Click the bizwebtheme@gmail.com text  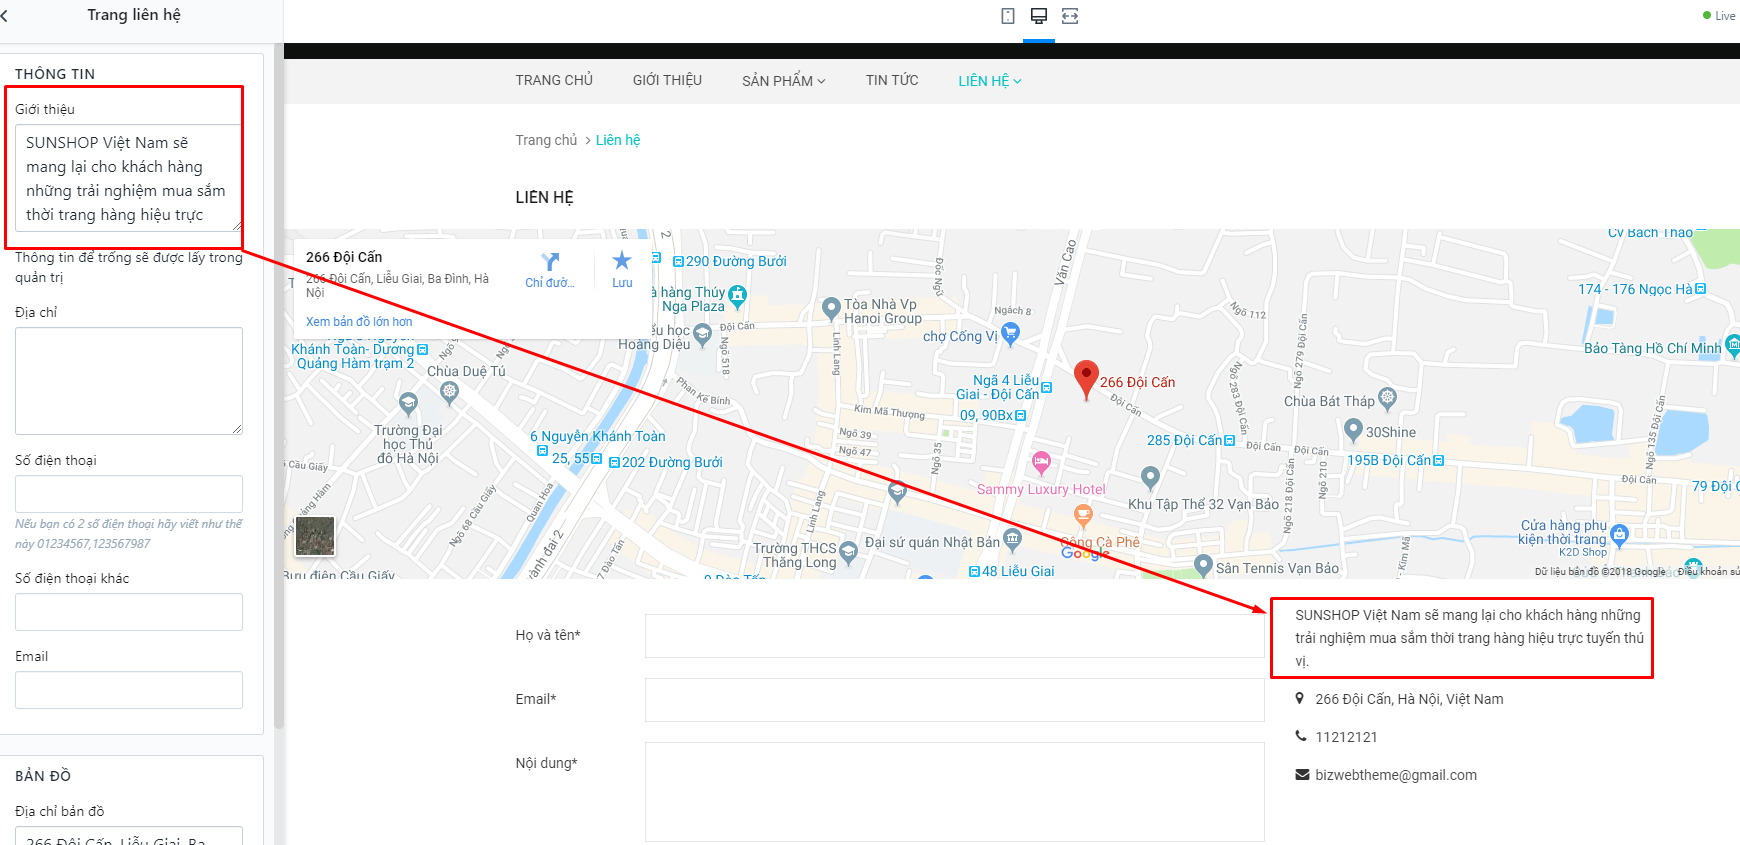click(x=1396, y=775)
